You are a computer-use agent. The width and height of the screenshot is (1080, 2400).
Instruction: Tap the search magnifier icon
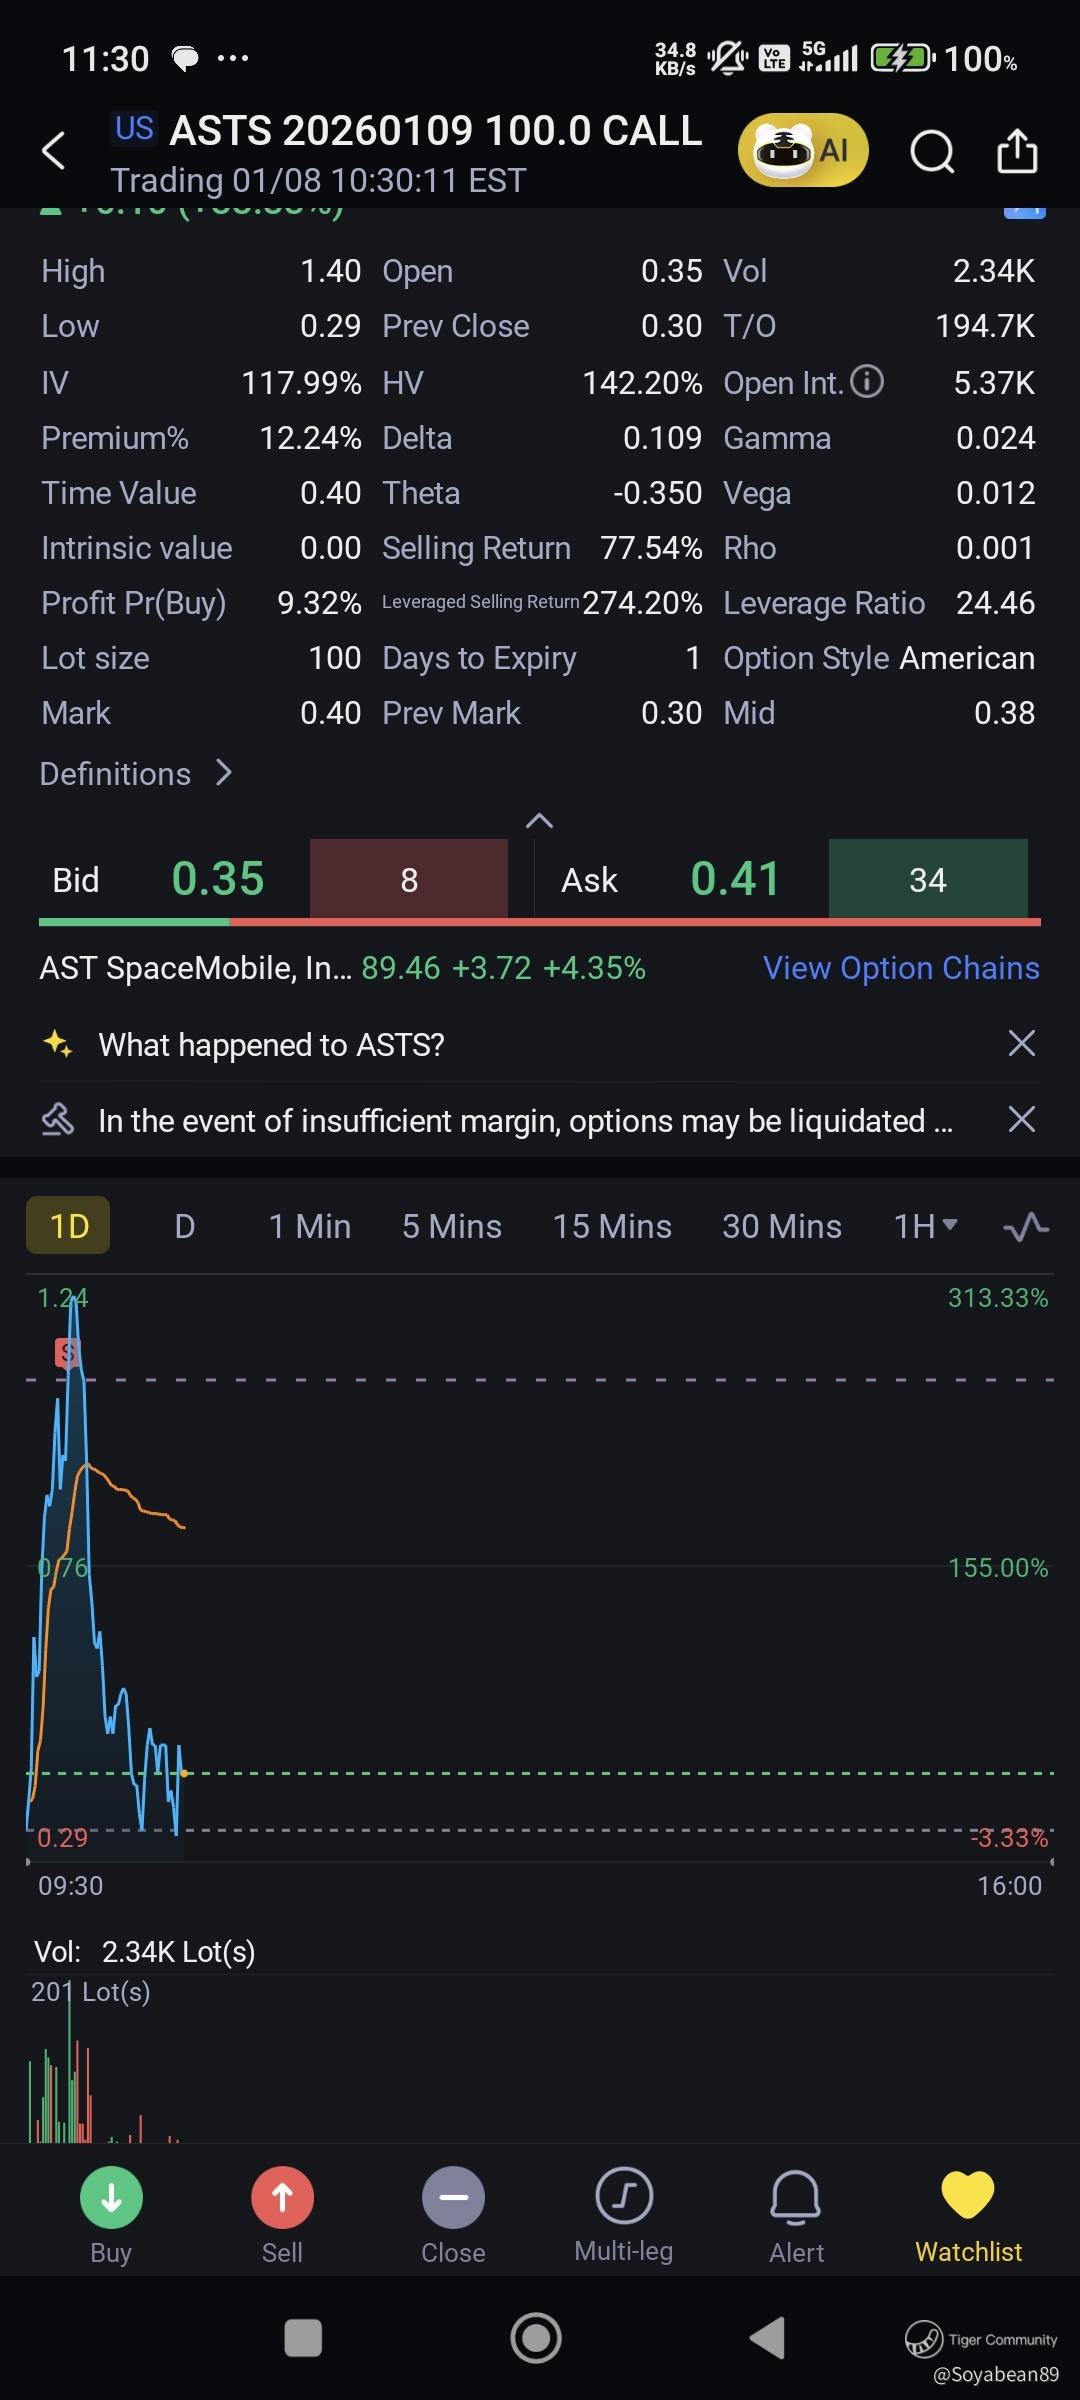click(931, 152)
